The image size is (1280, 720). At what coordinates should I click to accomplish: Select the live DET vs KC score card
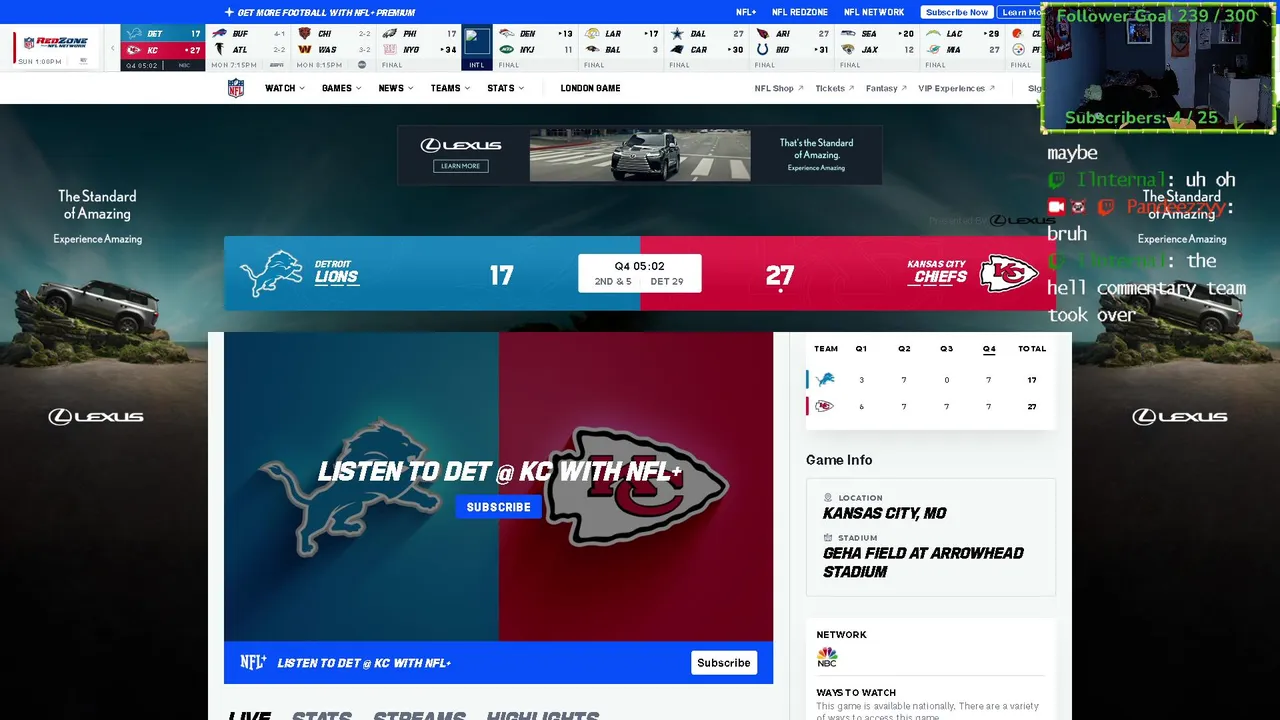[x=163, y=48]
